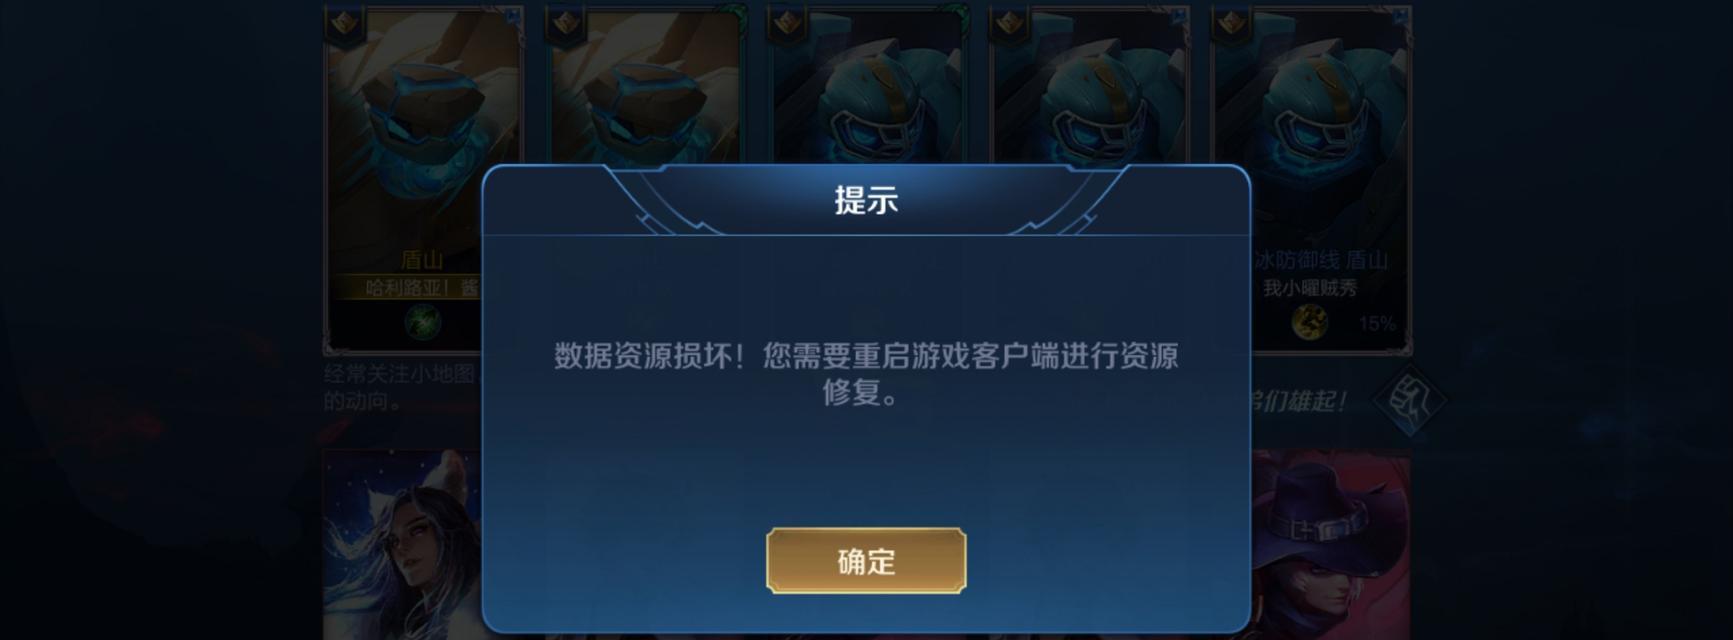Select the gold summoner skill icon beside 15%
The height and width of the screenshot is (640, 1733).
click(x=1309, y=322)
